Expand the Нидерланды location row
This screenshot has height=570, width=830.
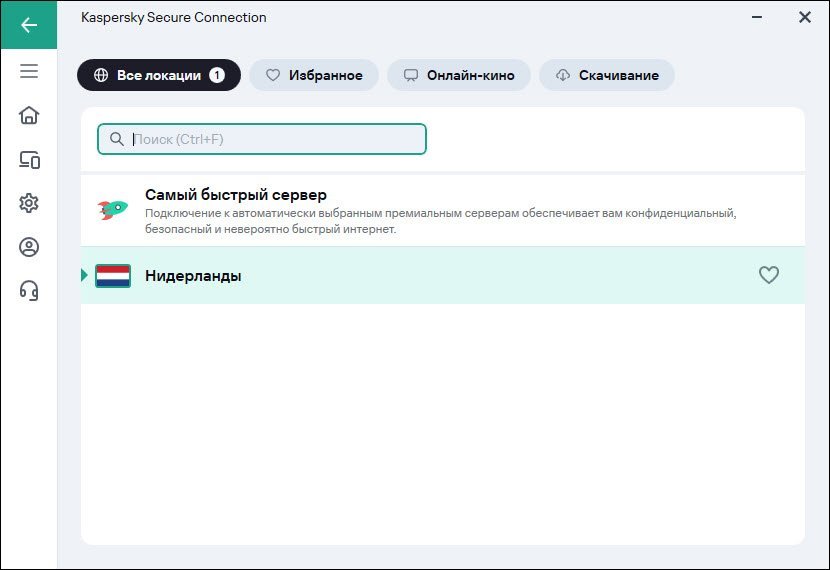point(84,275)
